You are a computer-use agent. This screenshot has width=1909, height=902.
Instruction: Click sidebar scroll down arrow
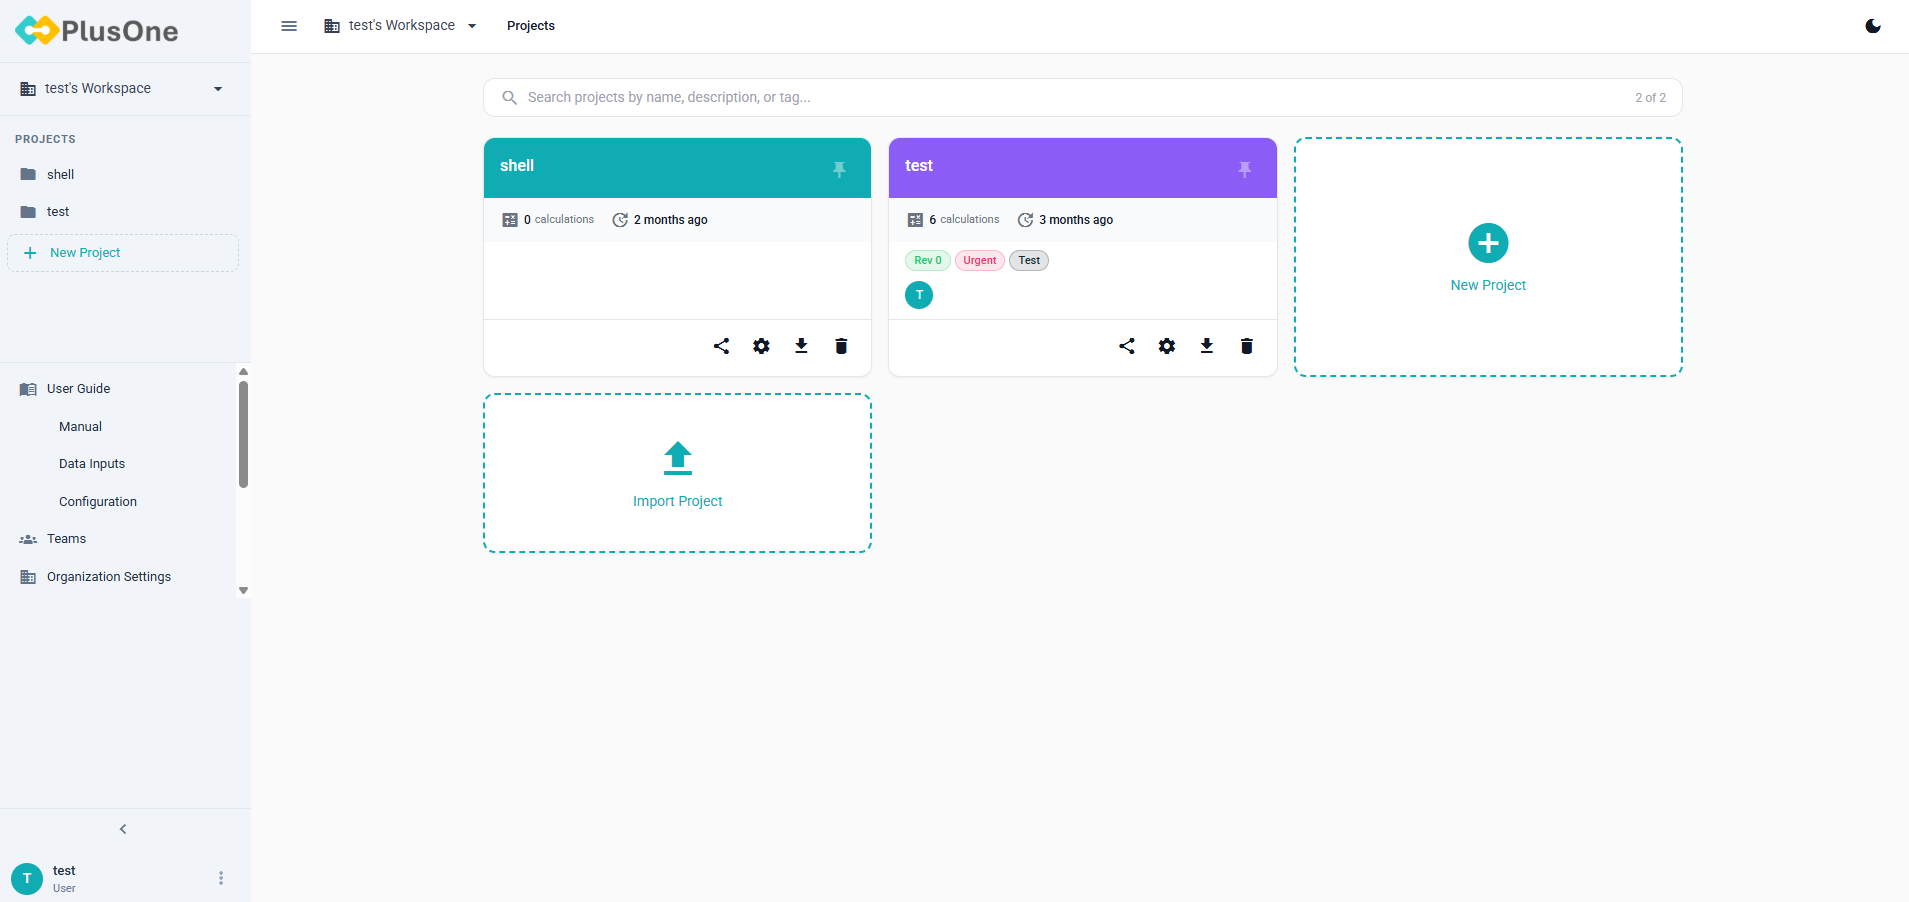click(x=243, y=591)
